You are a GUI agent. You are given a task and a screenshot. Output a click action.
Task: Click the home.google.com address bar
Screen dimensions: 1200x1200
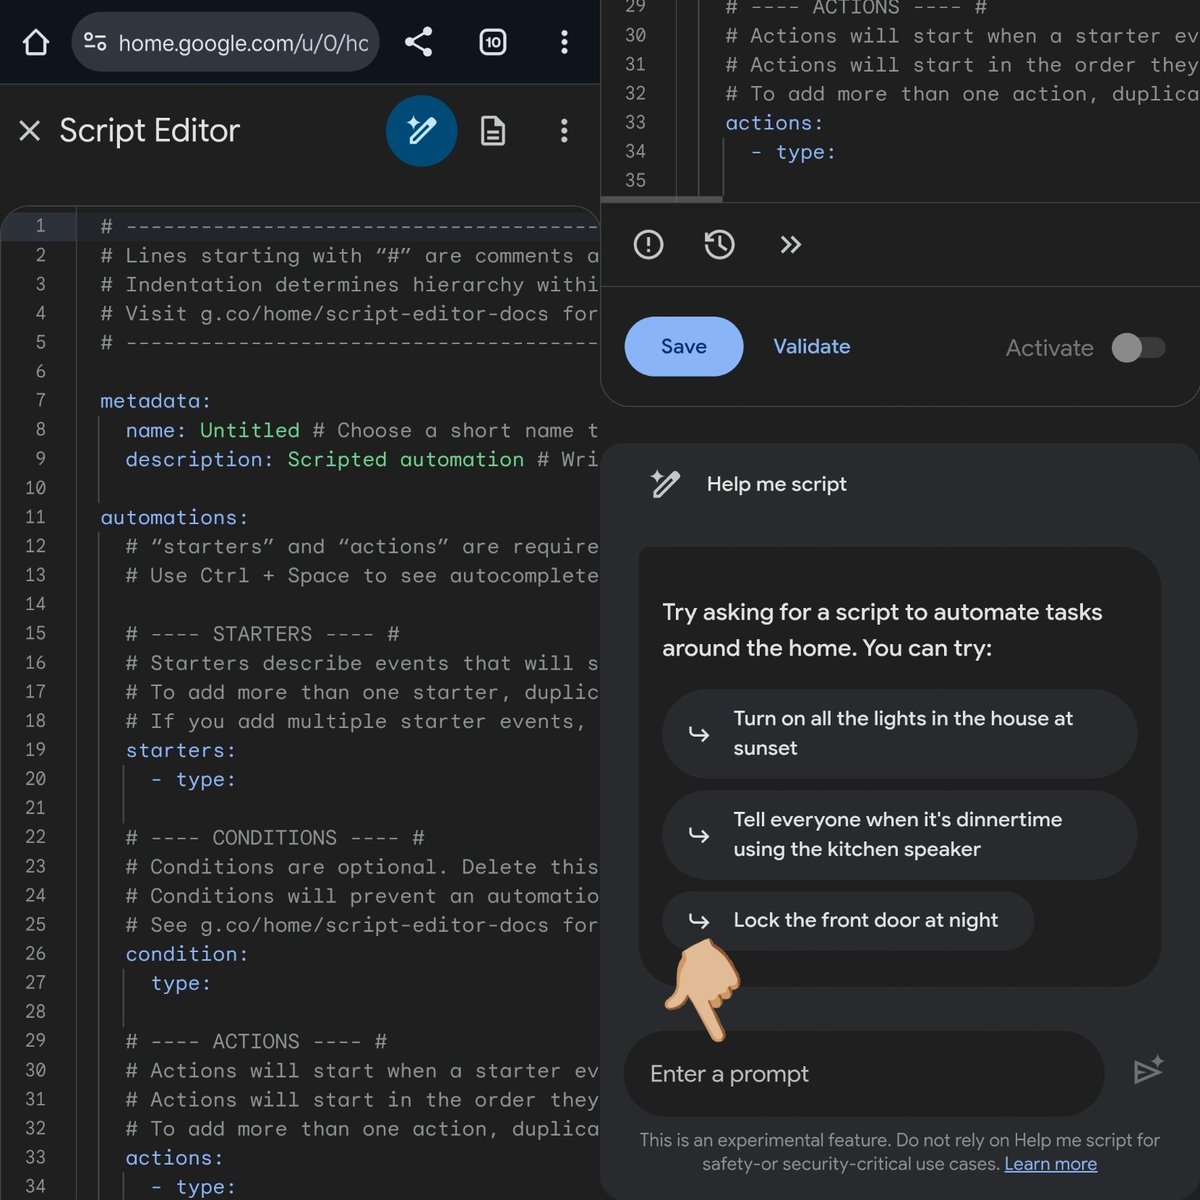pyautogui.click(x=226, y=42)
